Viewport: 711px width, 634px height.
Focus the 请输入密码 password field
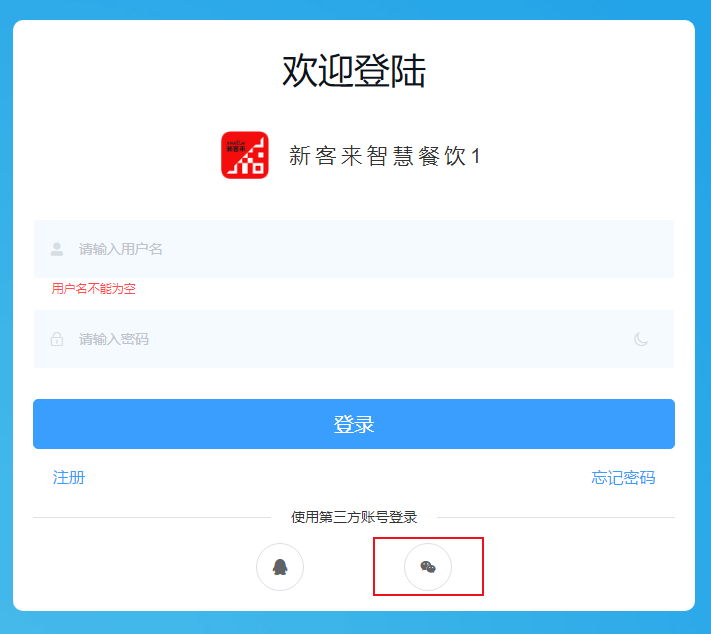tap(354, 339)
